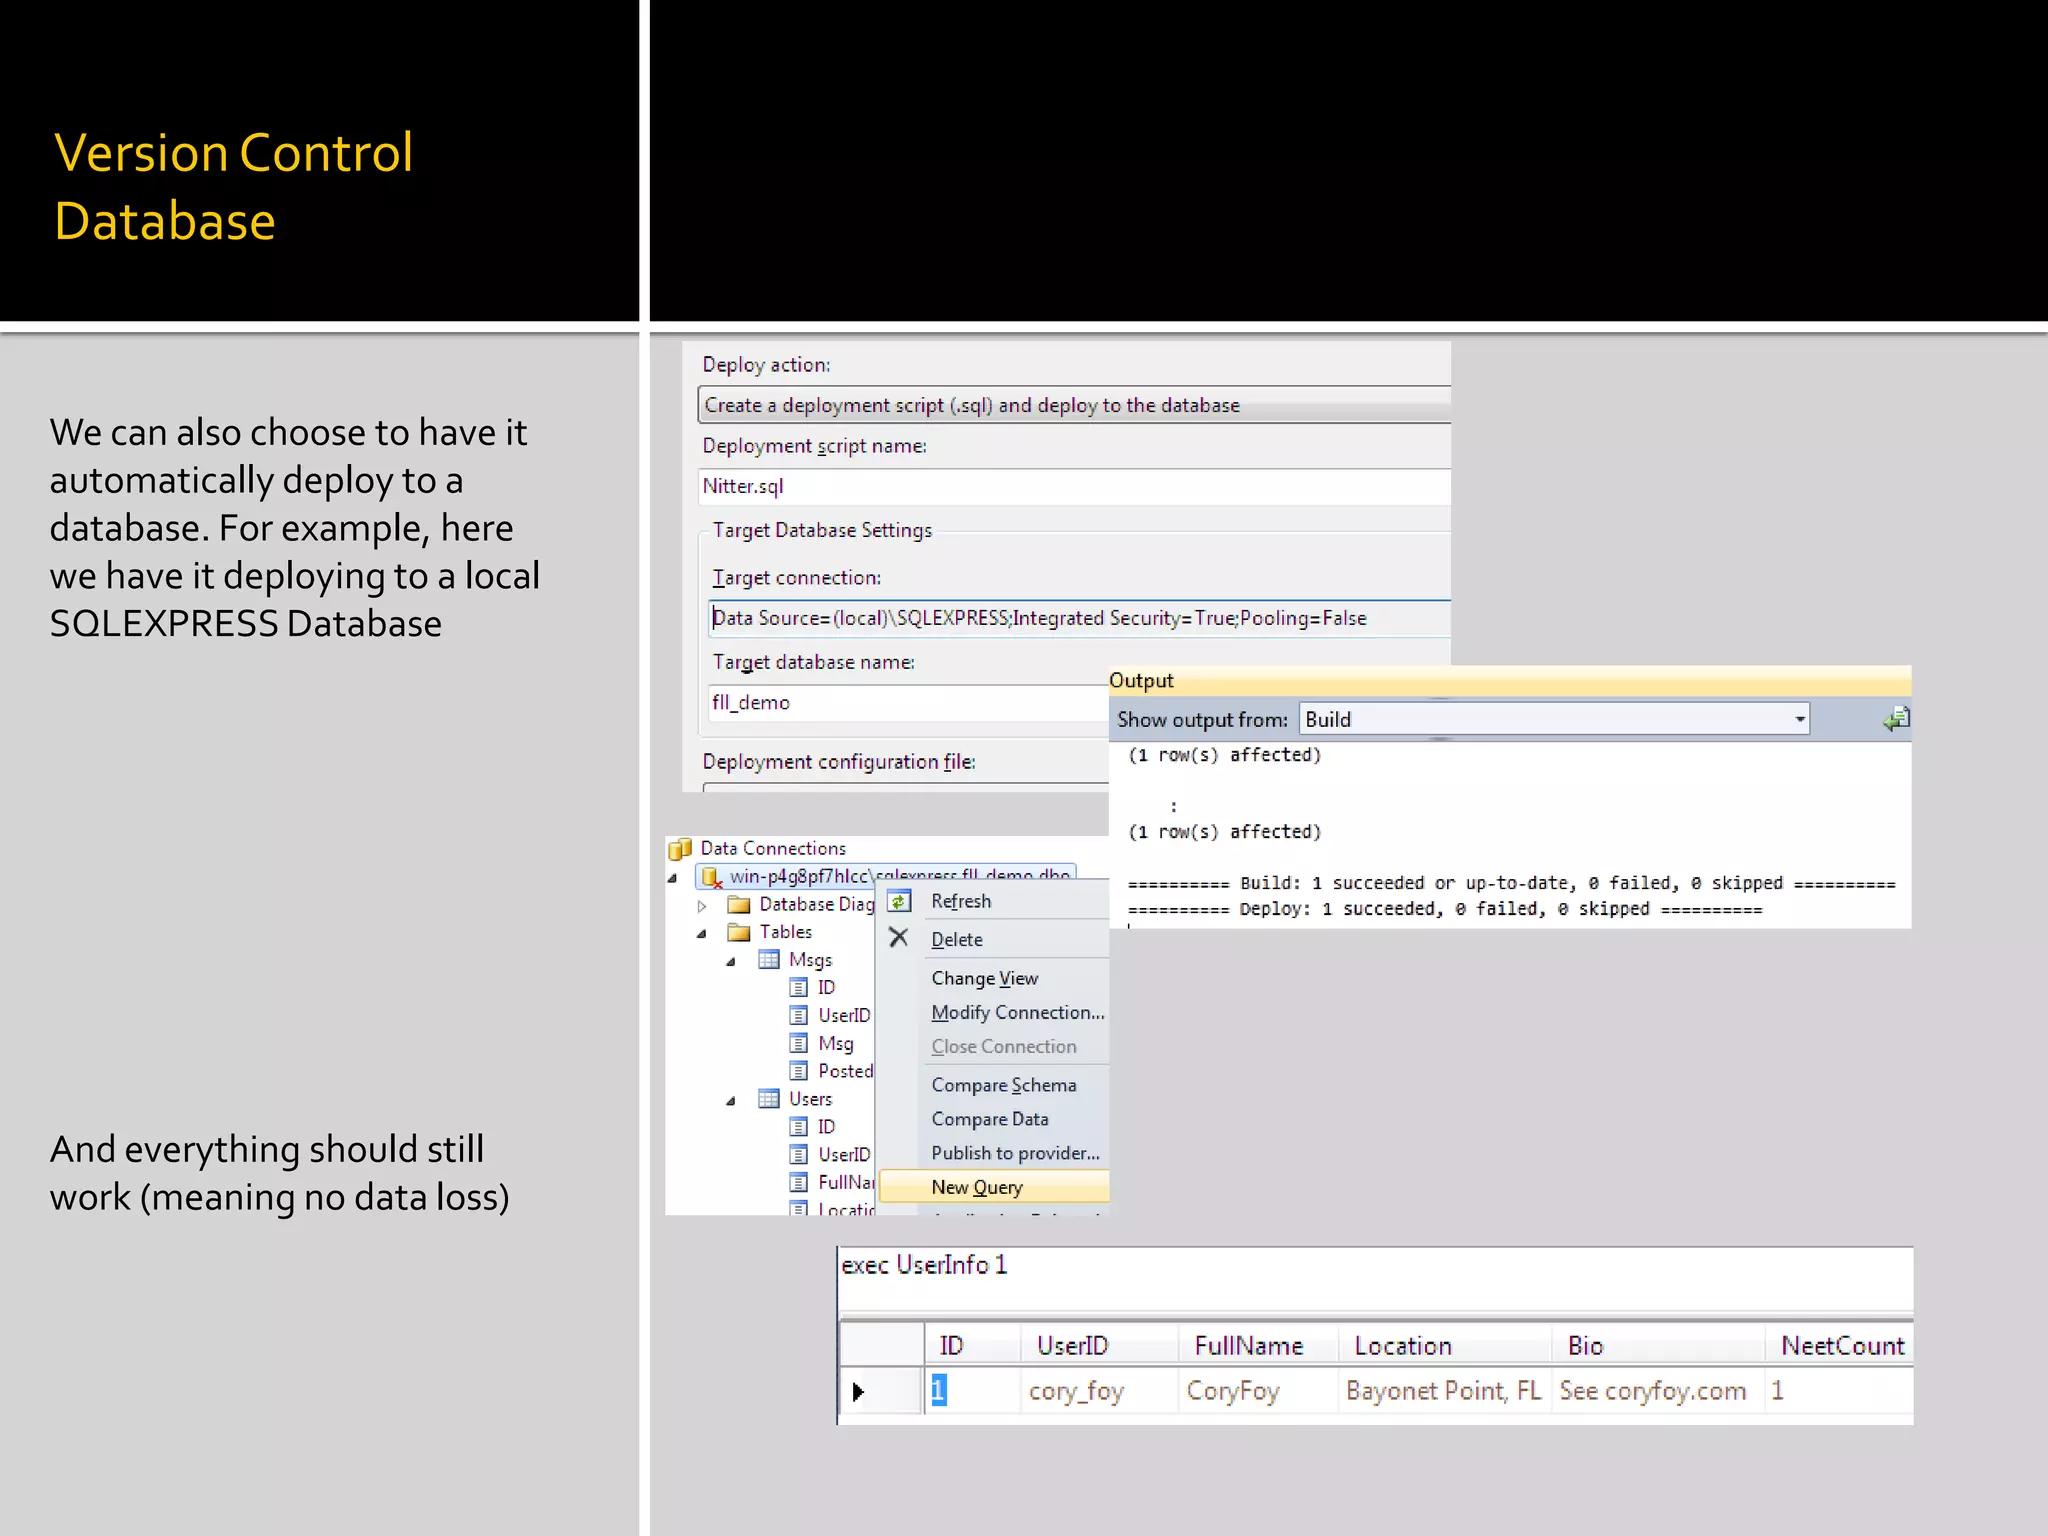Viewport: 2048px width, 1536px height.
Task: Collapse the Users table node
Action: coord(731,1101)
